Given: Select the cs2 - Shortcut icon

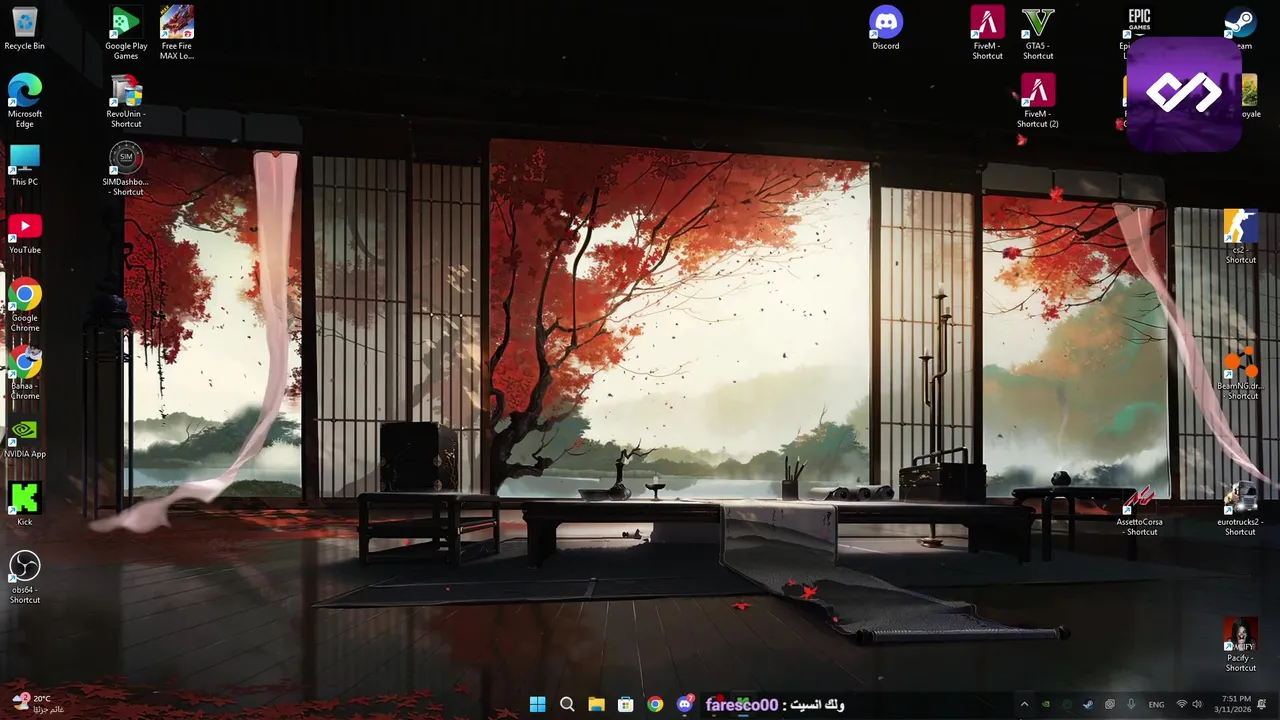Looking at the screenshot, I should [x=1241, y=237].
